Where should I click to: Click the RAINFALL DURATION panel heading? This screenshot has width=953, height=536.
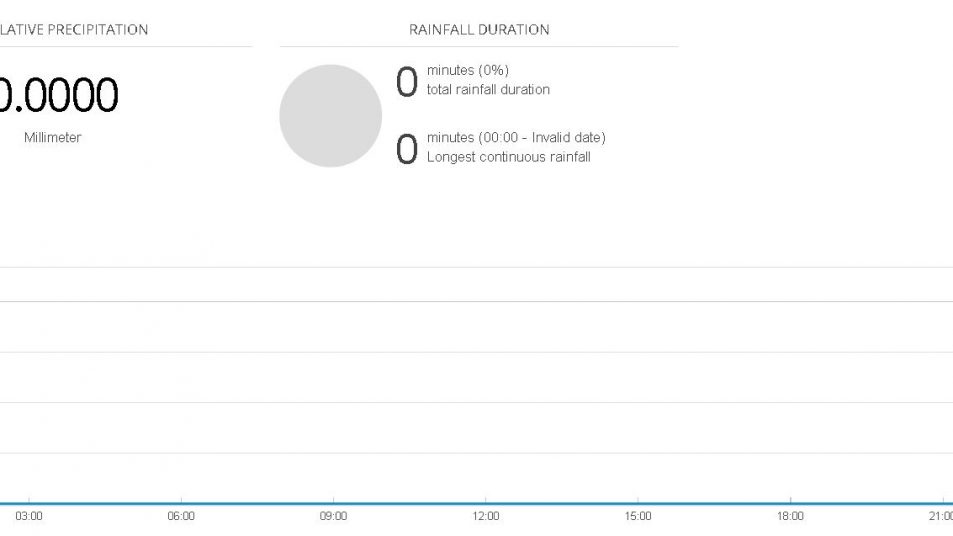pyautogui.click(x=479, y=30)
